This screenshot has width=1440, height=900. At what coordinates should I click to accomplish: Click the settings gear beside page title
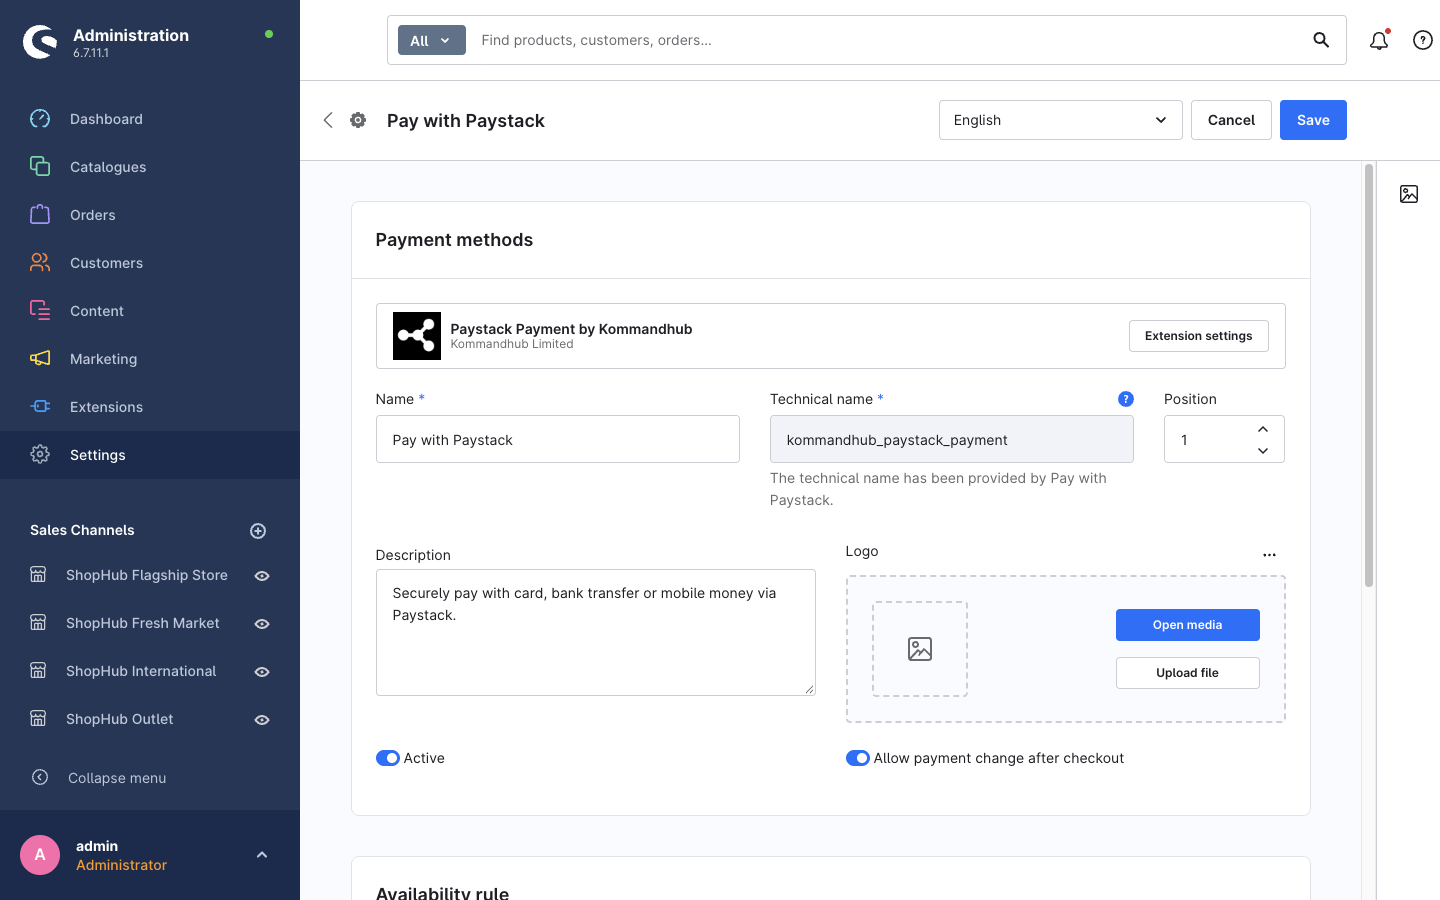click(358, 120)
